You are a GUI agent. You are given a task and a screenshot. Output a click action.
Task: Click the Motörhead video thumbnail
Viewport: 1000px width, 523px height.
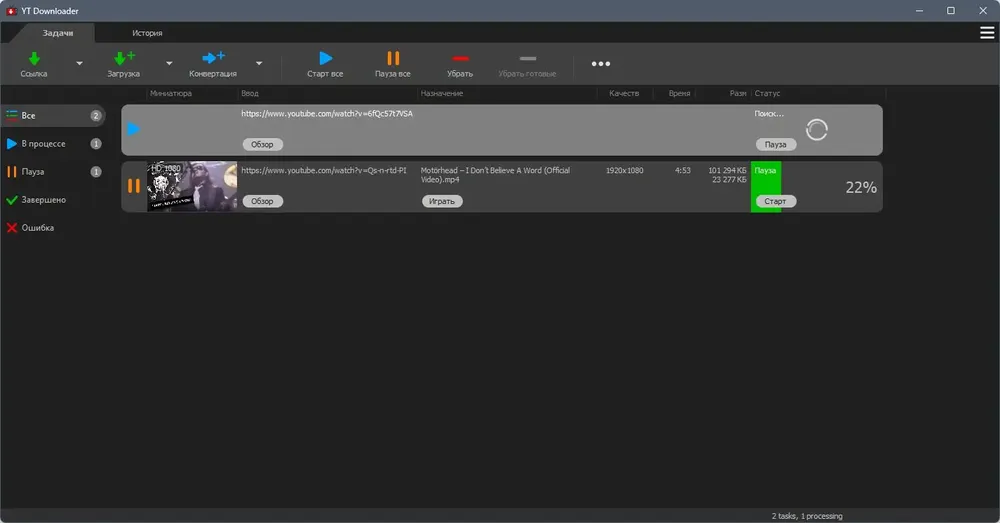(192, 186)
